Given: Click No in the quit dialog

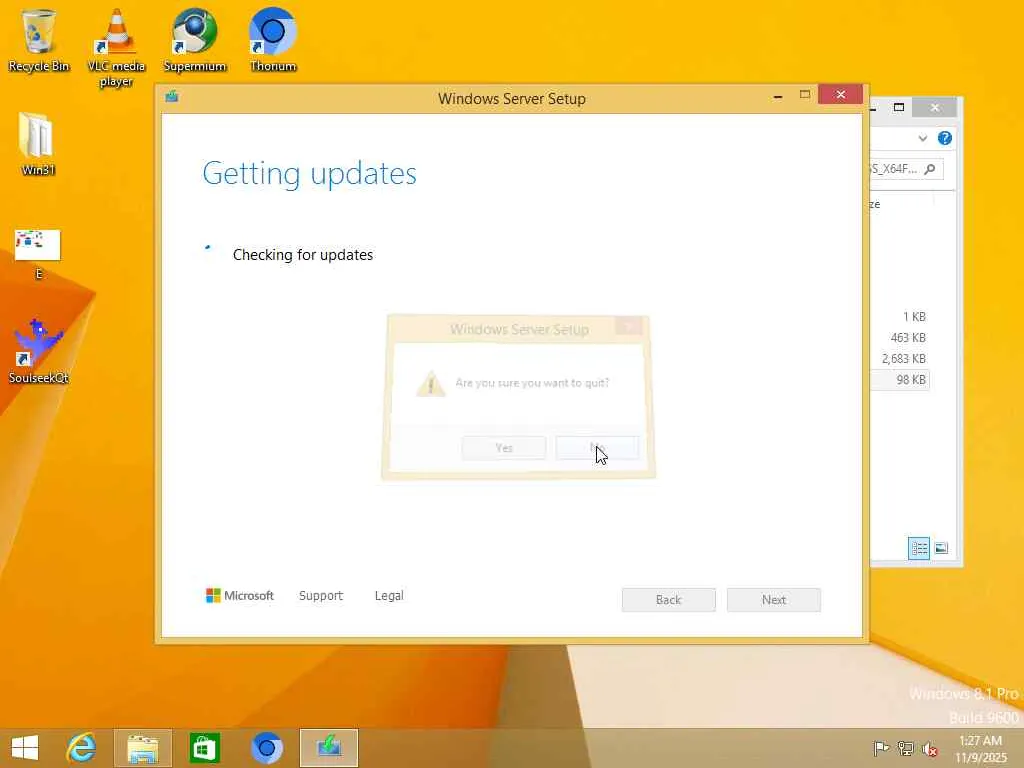Looking at the screenshot, I should click(x=597, y=447).
